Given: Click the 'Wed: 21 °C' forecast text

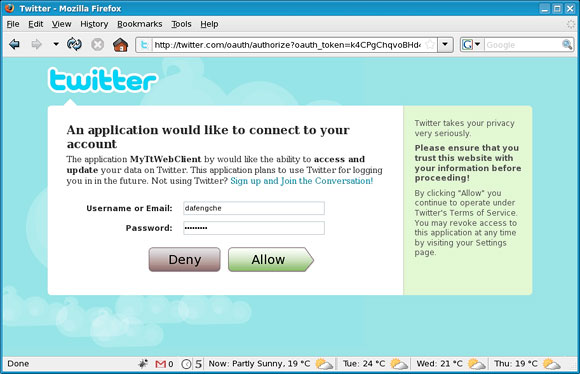Looking at the screenshot, I should (439, 364).
